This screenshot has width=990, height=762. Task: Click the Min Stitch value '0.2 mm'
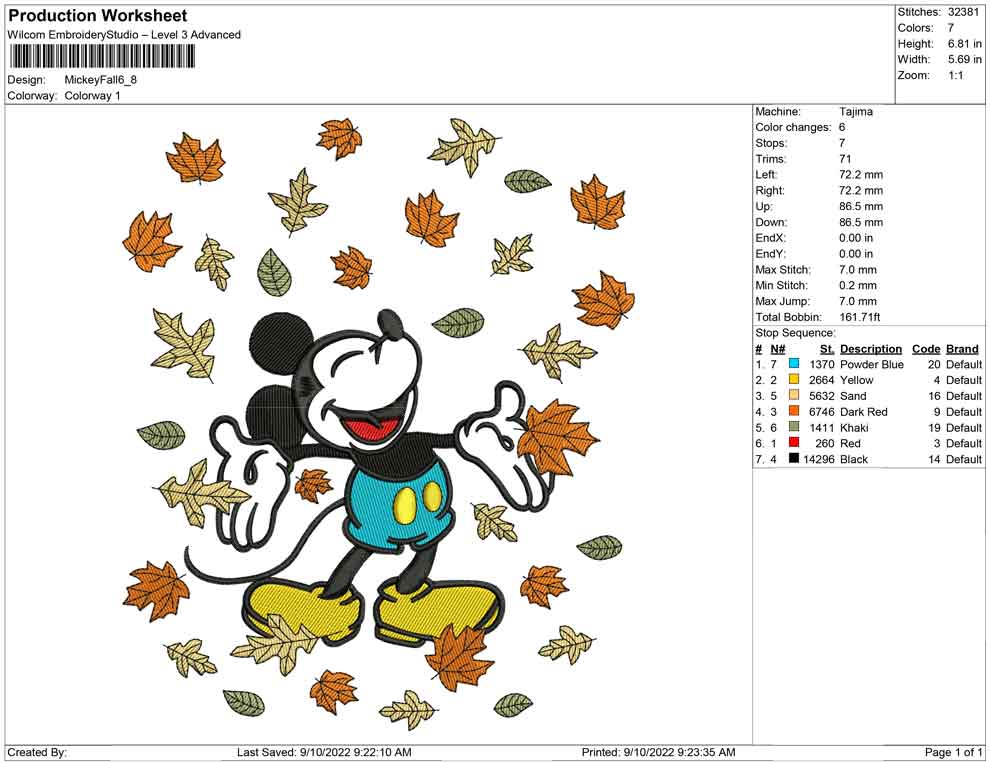point(857,285)
